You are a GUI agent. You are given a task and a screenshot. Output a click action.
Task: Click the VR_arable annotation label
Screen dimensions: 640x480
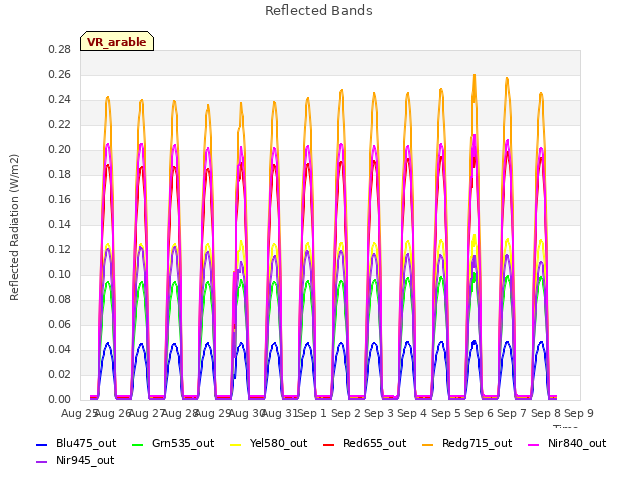[x=117, y=42]
